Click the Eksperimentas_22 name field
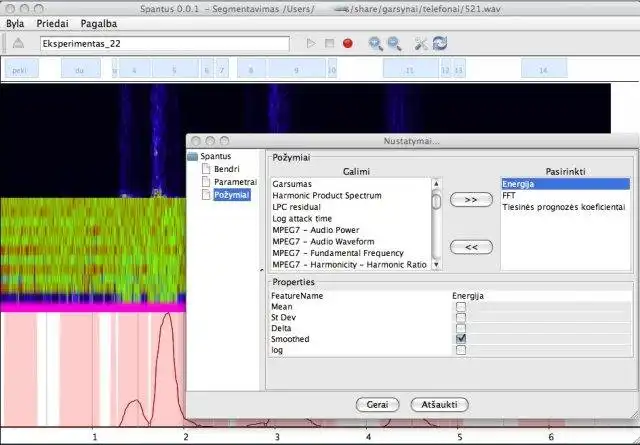Screen dimensions: 640x445 [163, 44]
